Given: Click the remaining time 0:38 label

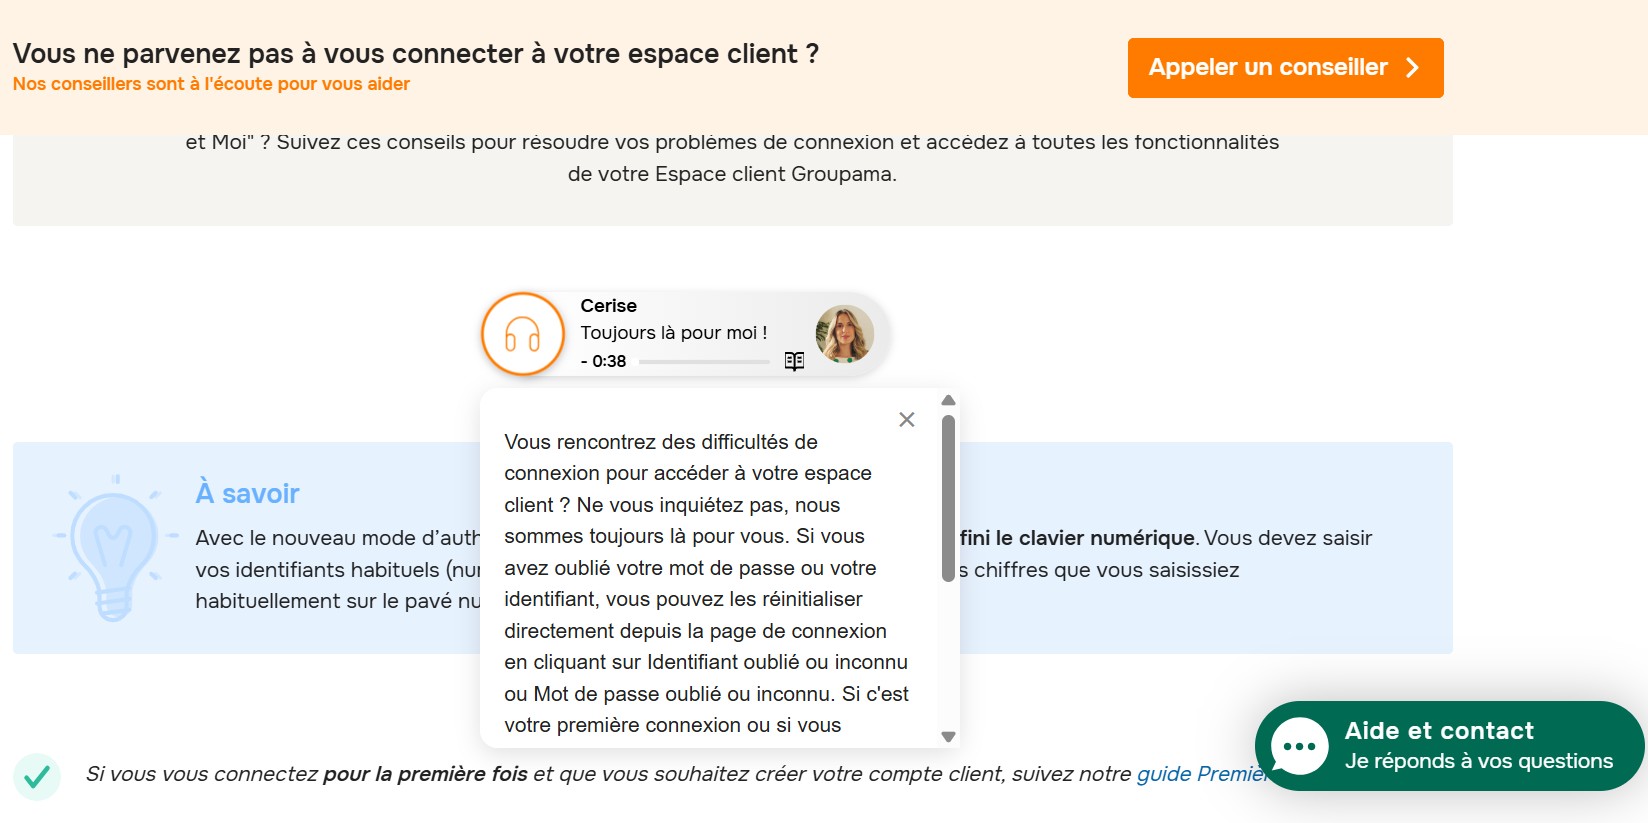Looking at the screenshot, I should (604, 361).
